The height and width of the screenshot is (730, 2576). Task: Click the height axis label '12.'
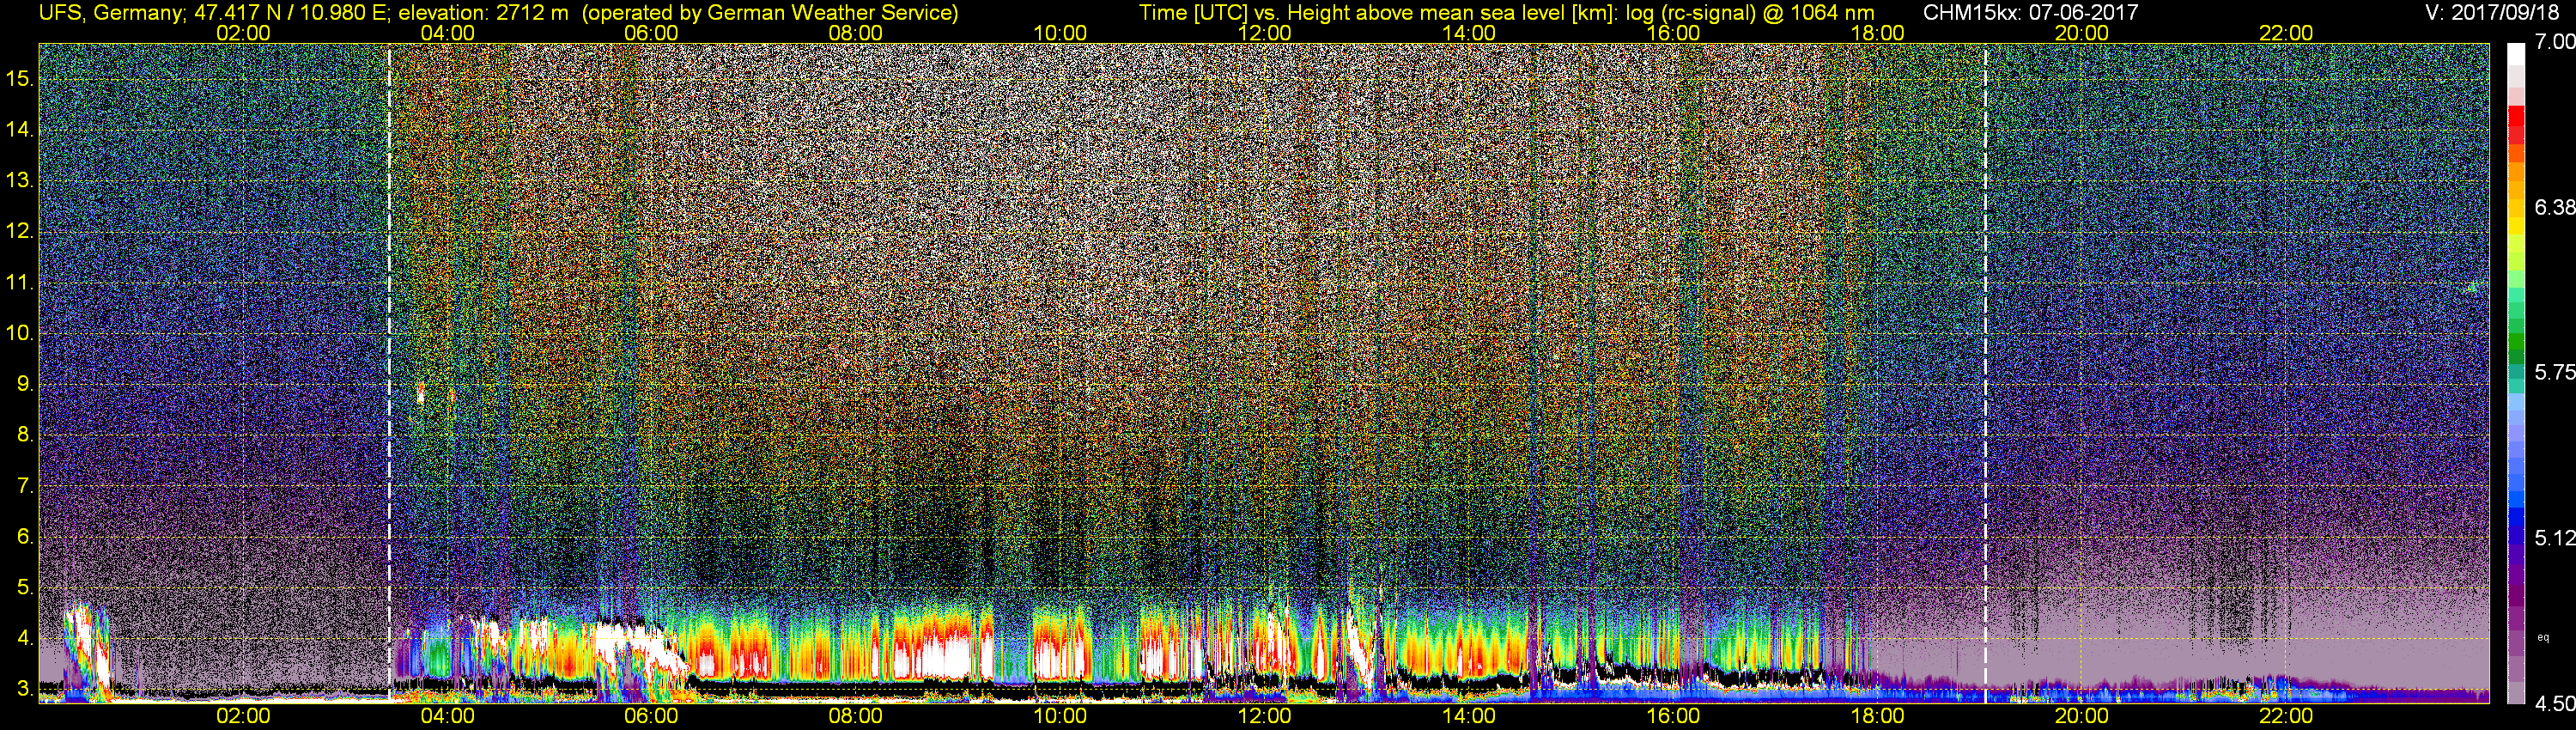click(20, 231)
